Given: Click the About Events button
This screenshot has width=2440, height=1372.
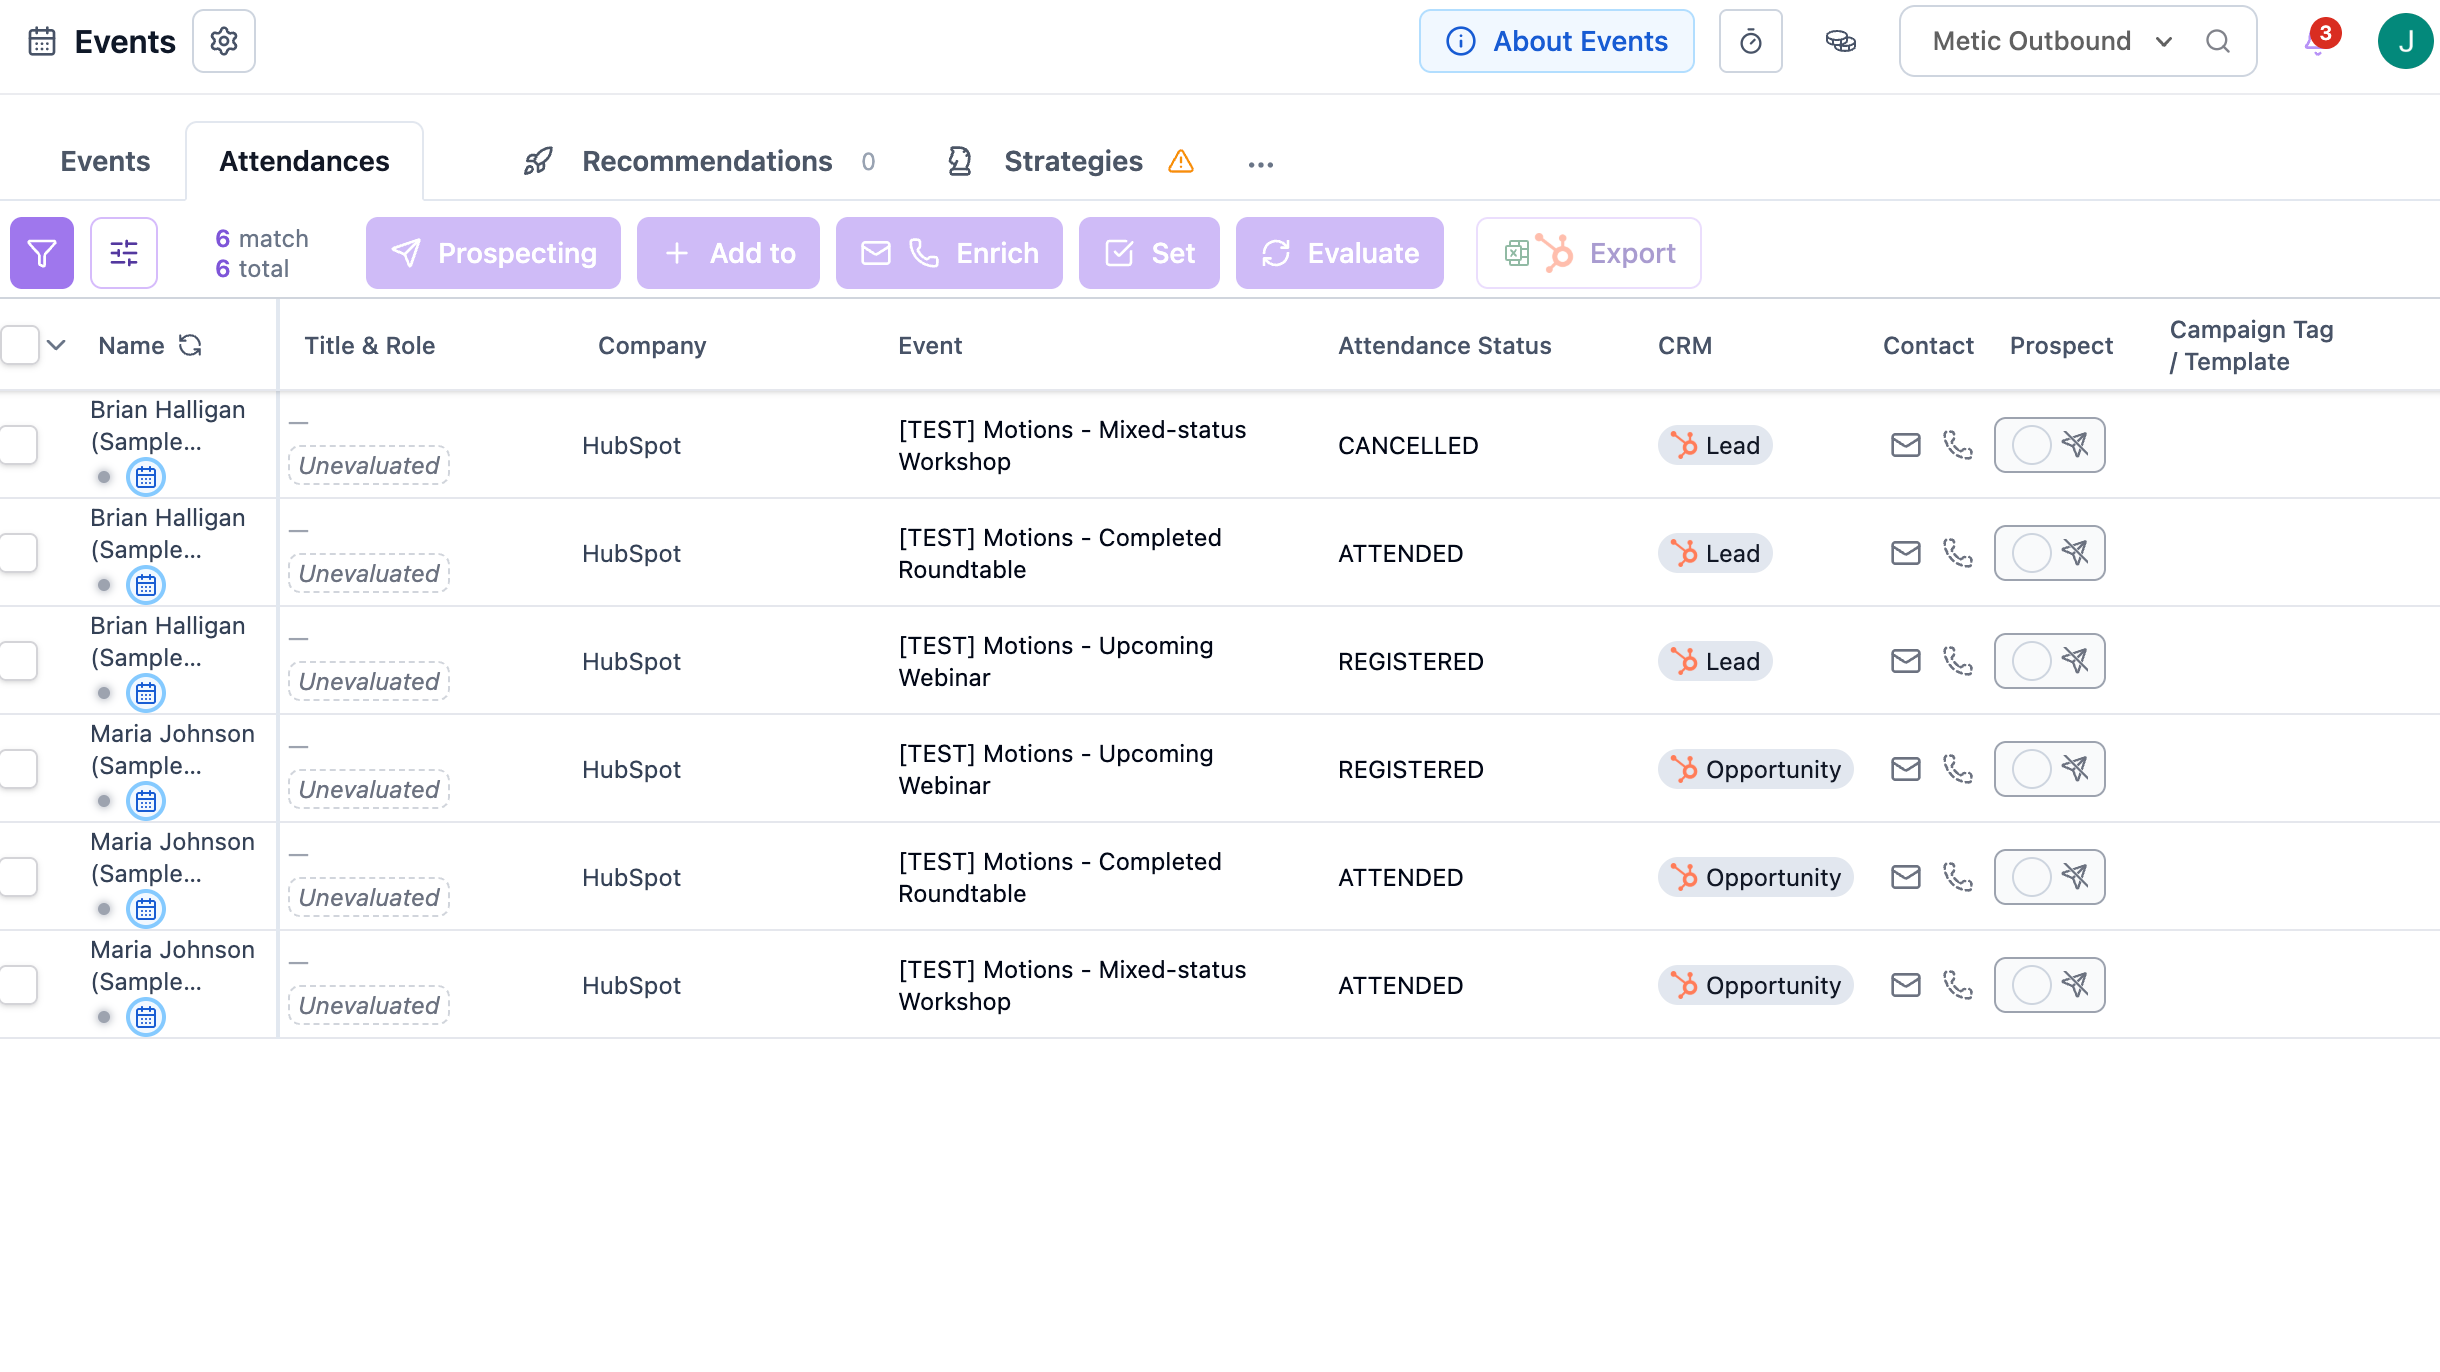Looking at the screenshot, I should [x=1557, y=41].
